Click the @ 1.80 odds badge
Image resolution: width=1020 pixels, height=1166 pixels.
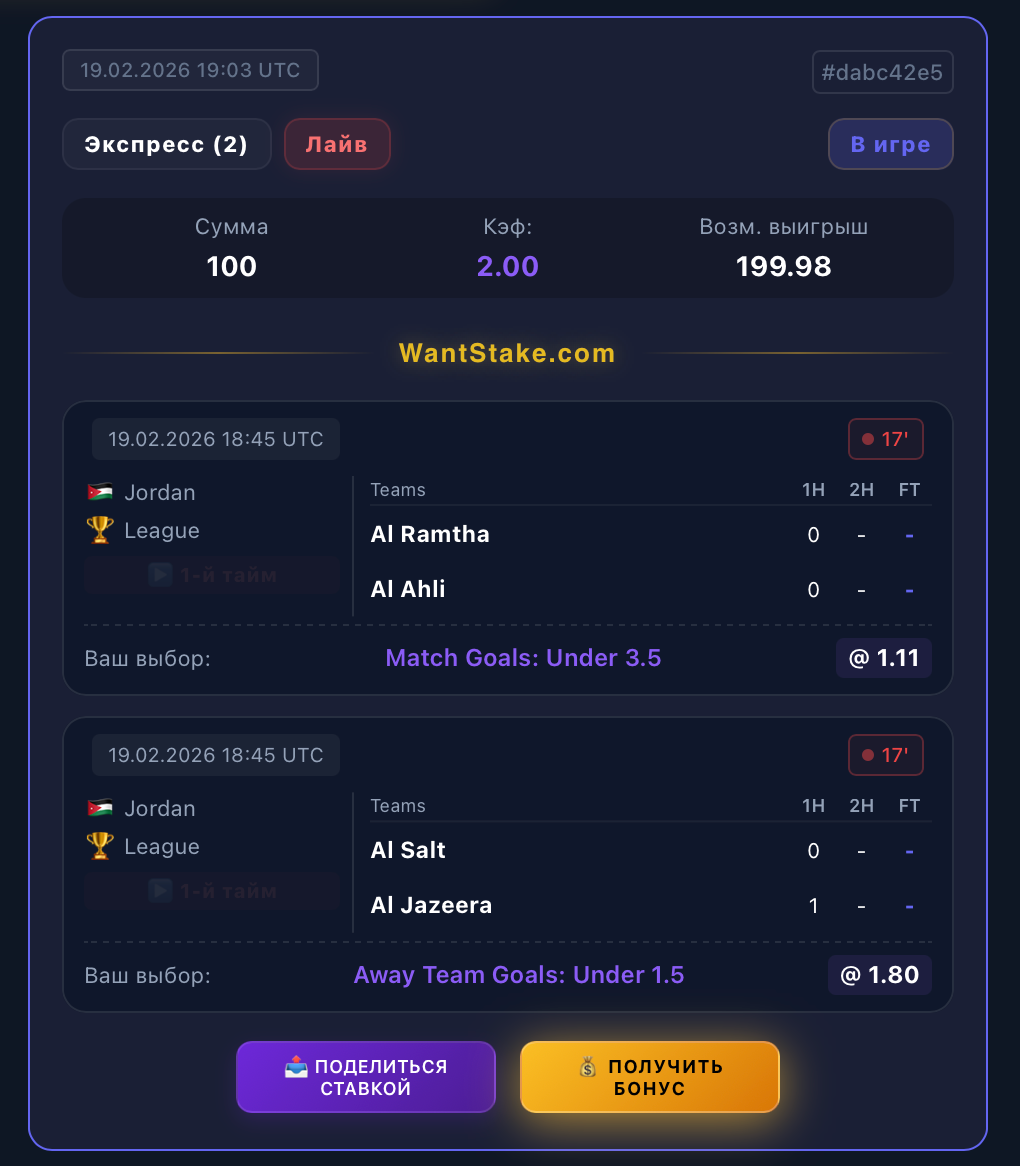coord(879,975)
